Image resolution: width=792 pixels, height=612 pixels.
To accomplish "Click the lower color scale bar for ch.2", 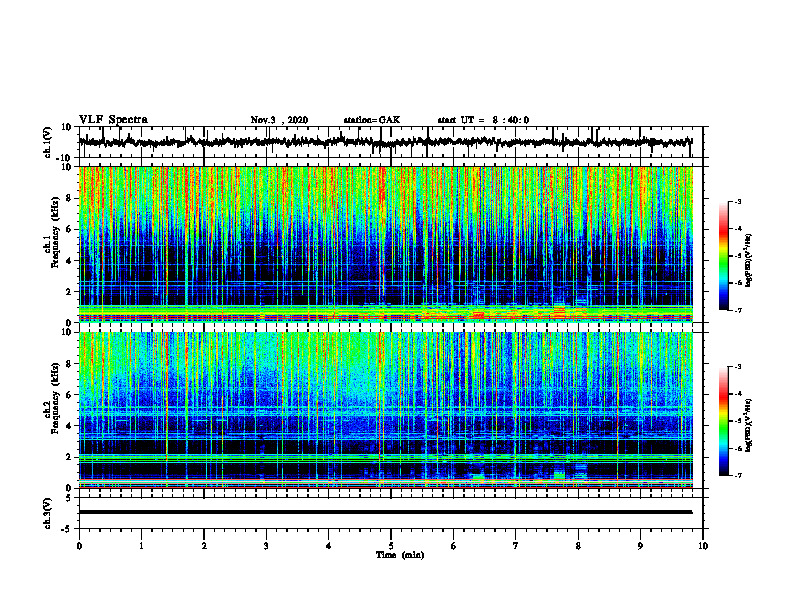I will [x=723, y=421].
